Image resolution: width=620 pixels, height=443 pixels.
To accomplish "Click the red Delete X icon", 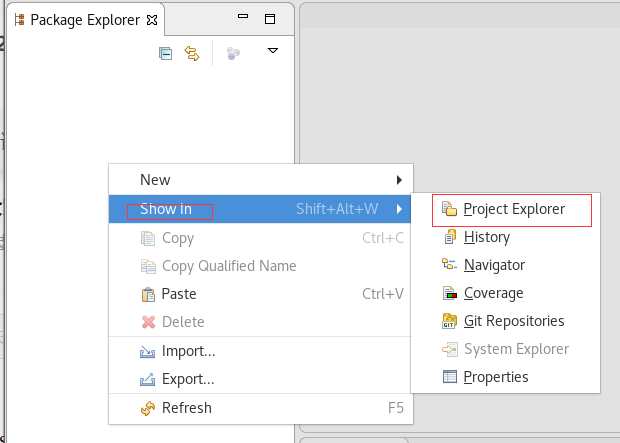I will tap(149, 322).
